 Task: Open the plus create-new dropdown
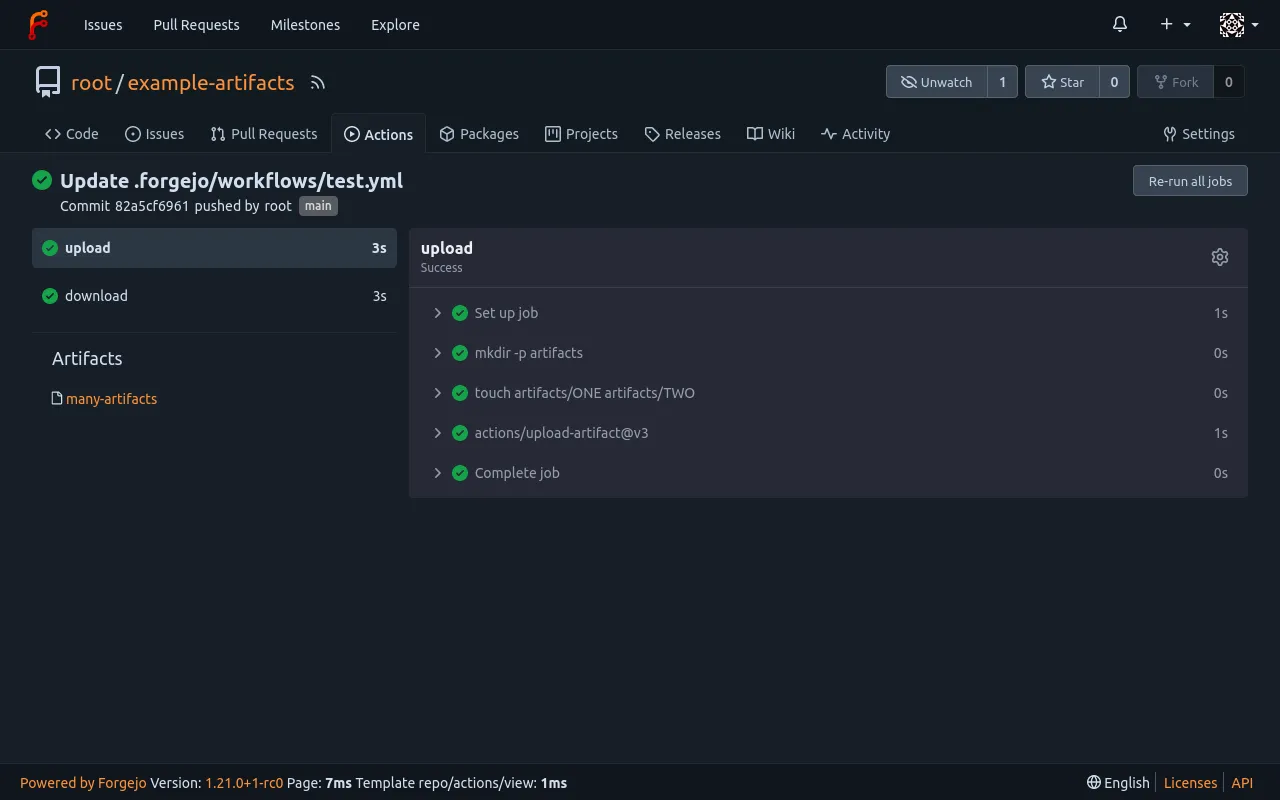tap(1175, 25)
